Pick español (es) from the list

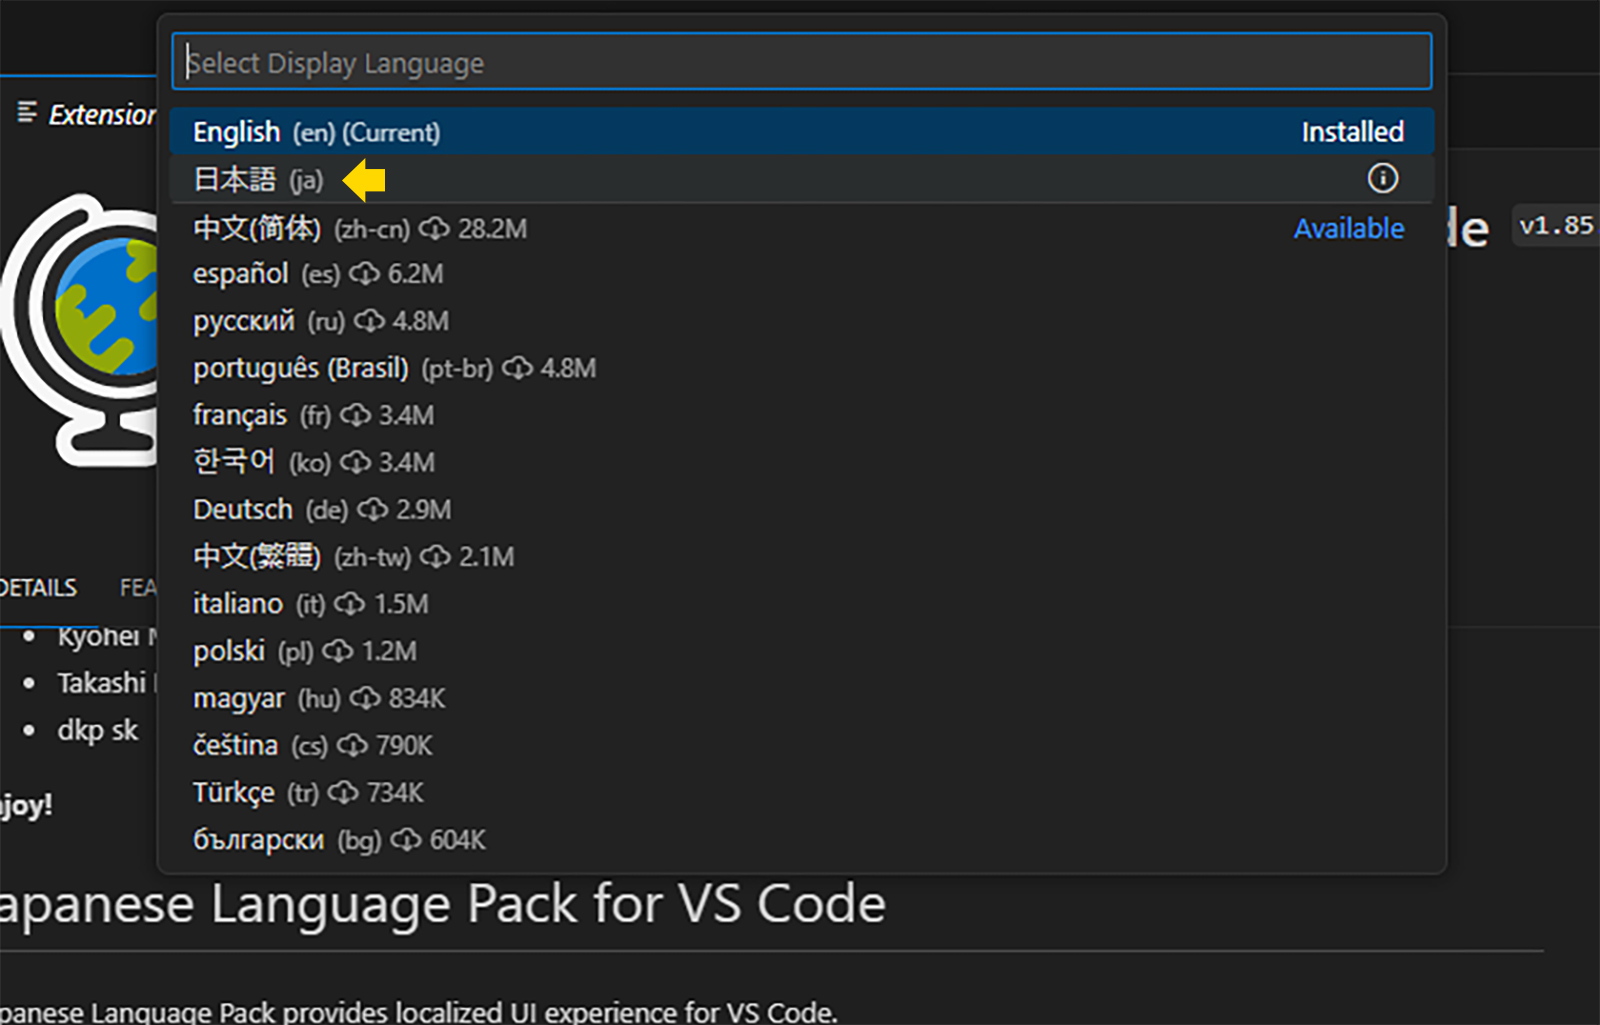click(801, 274)
